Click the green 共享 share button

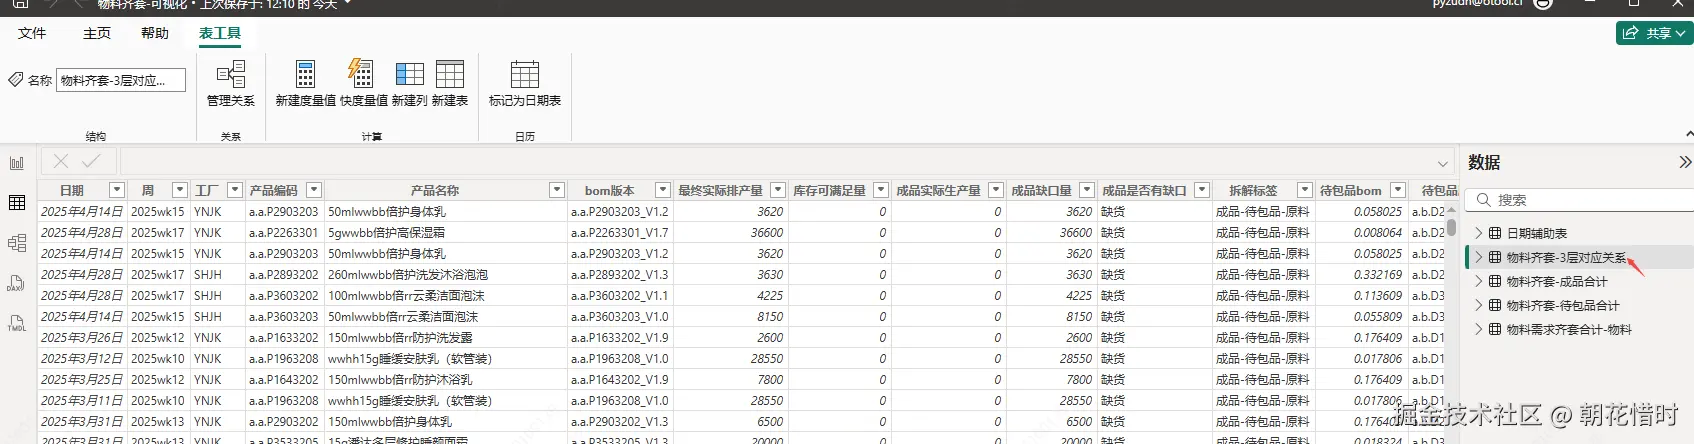(x=1654, y=33)
